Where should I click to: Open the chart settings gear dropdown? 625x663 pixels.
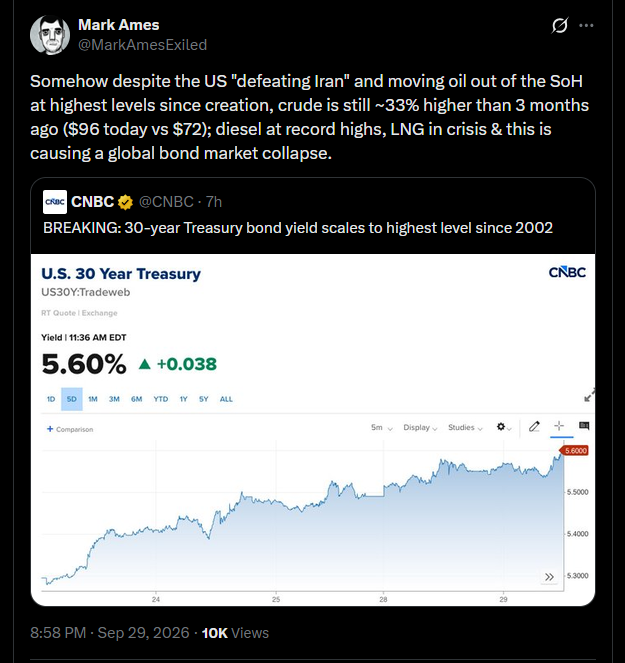click(x=504, y=427)
